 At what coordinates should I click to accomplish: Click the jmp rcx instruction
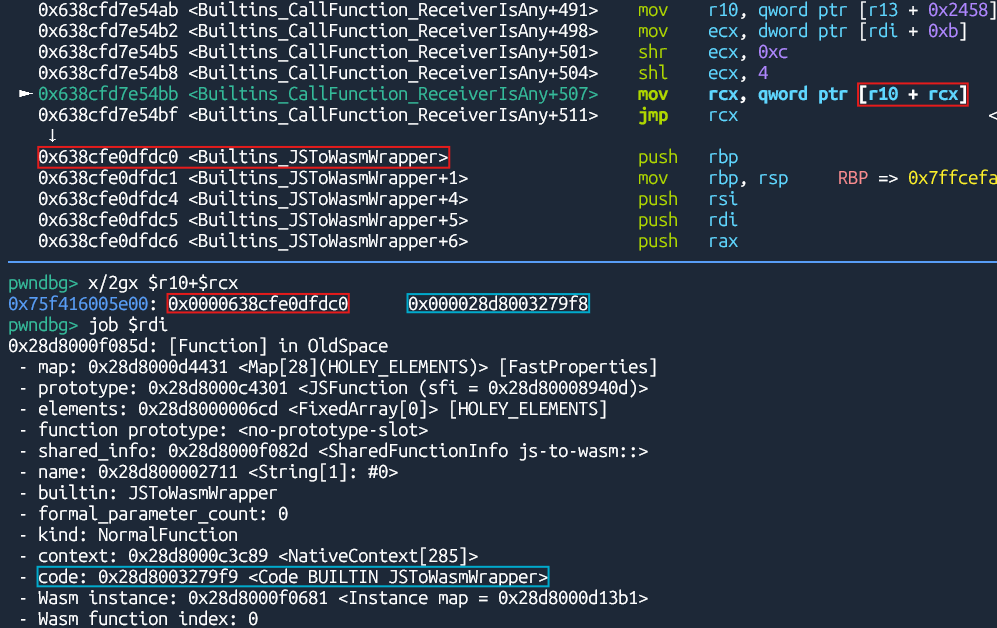point(687,115)
